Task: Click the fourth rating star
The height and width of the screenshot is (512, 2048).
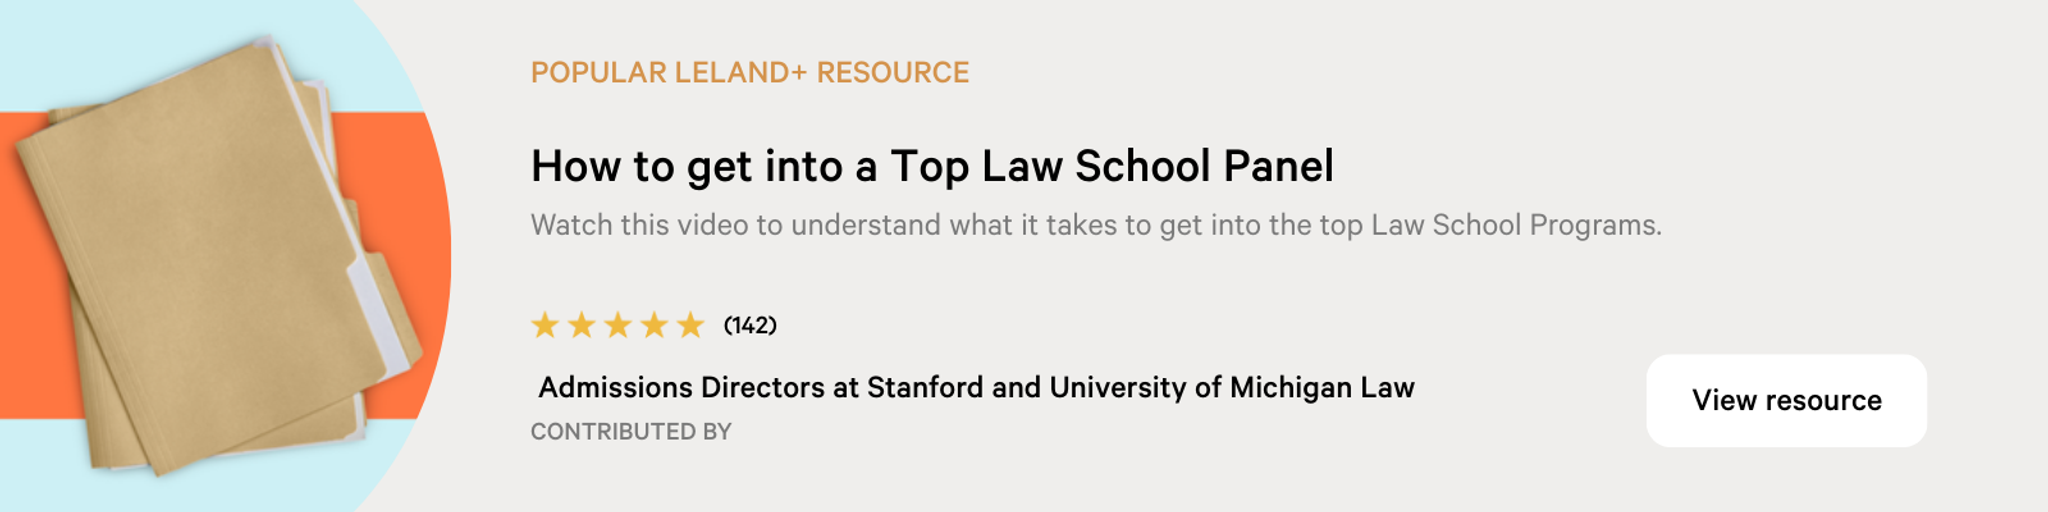Action: point(654,325)
